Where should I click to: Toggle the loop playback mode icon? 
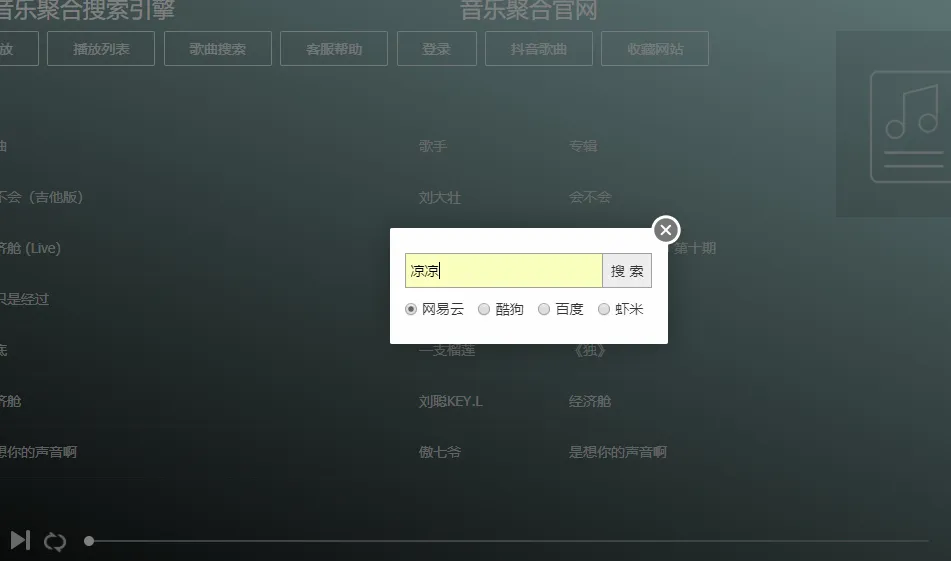[x=55, y=542]
